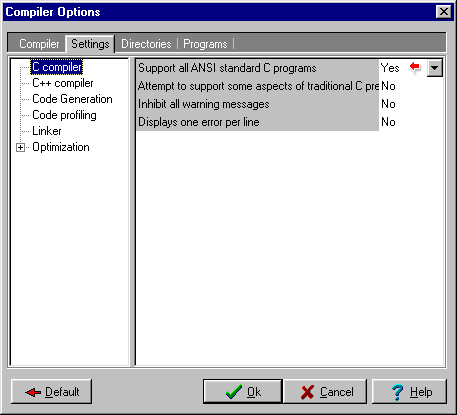The image size is (457, 415).
Task: Open Code profiling settings
Action: point(64,115)
